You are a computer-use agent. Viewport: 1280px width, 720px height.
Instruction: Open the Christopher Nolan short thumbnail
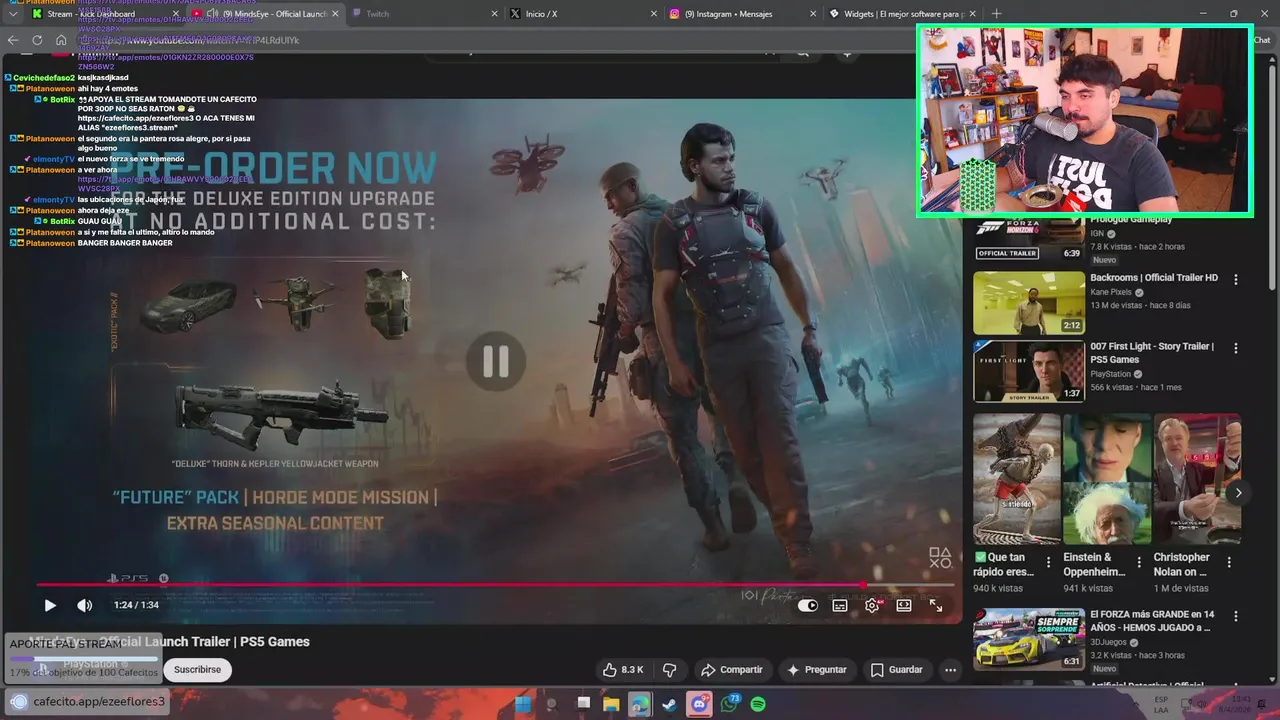pos(1197,479)
